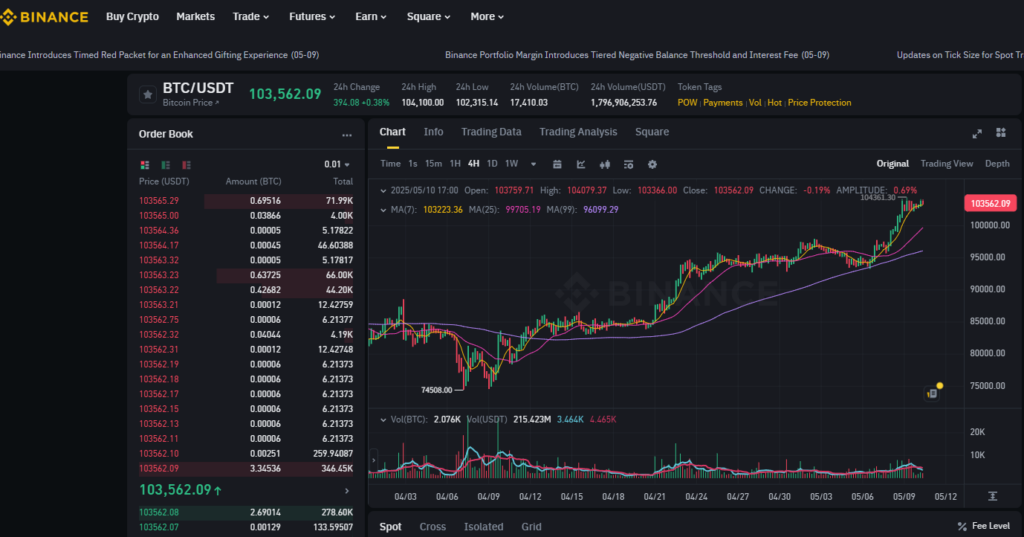Open chart settings gear icon
The image size is (1024, 537).
pos(652,165)
